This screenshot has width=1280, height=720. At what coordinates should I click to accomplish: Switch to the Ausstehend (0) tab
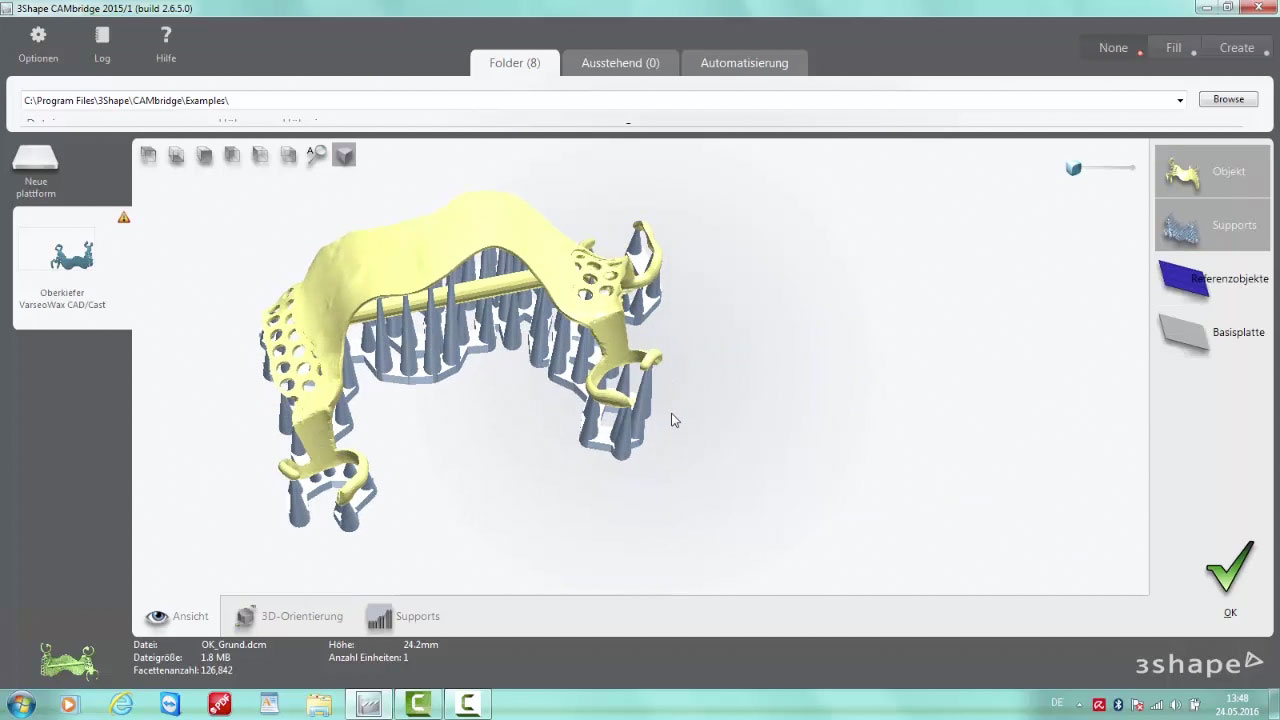620,63
